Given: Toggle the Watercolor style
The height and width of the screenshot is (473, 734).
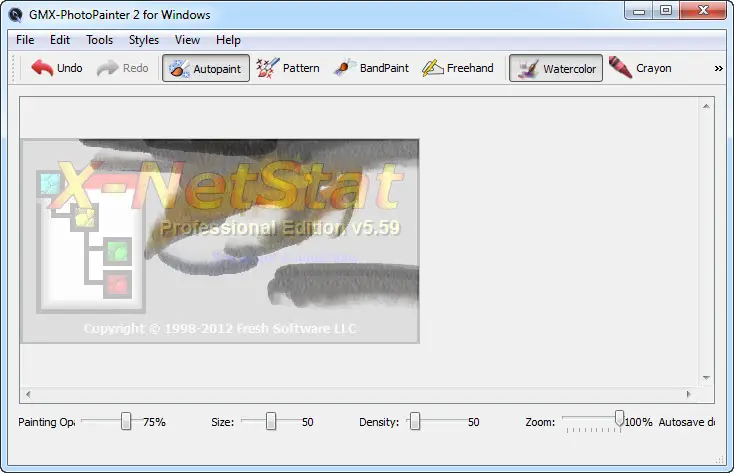Looking at the screenshot, I should (556, 68).
